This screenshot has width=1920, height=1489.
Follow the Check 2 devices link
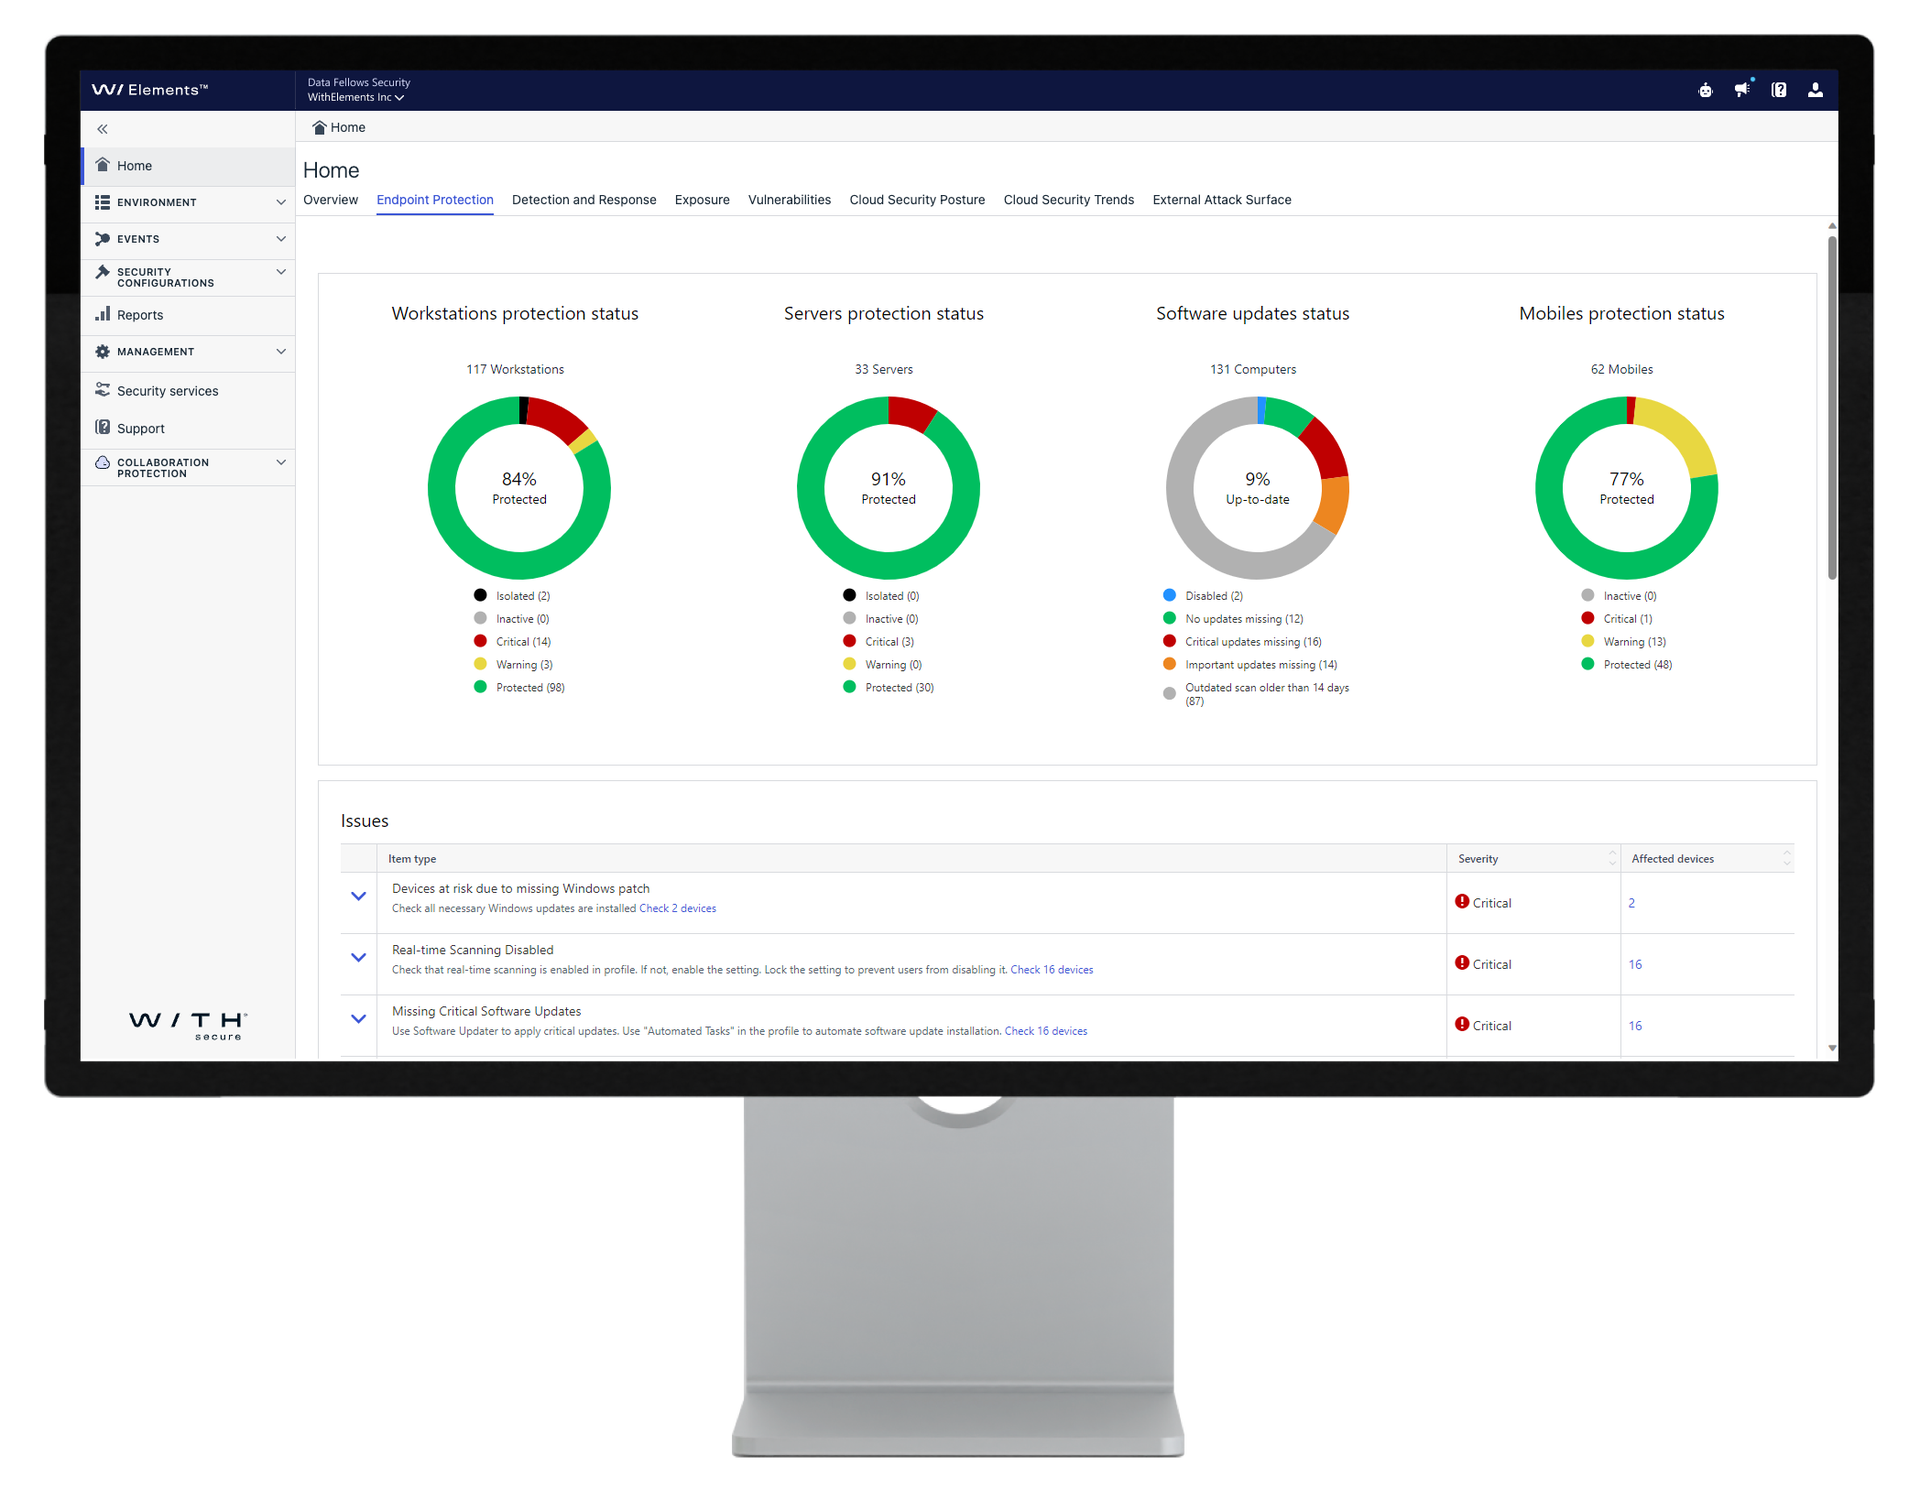coord(677,908)
